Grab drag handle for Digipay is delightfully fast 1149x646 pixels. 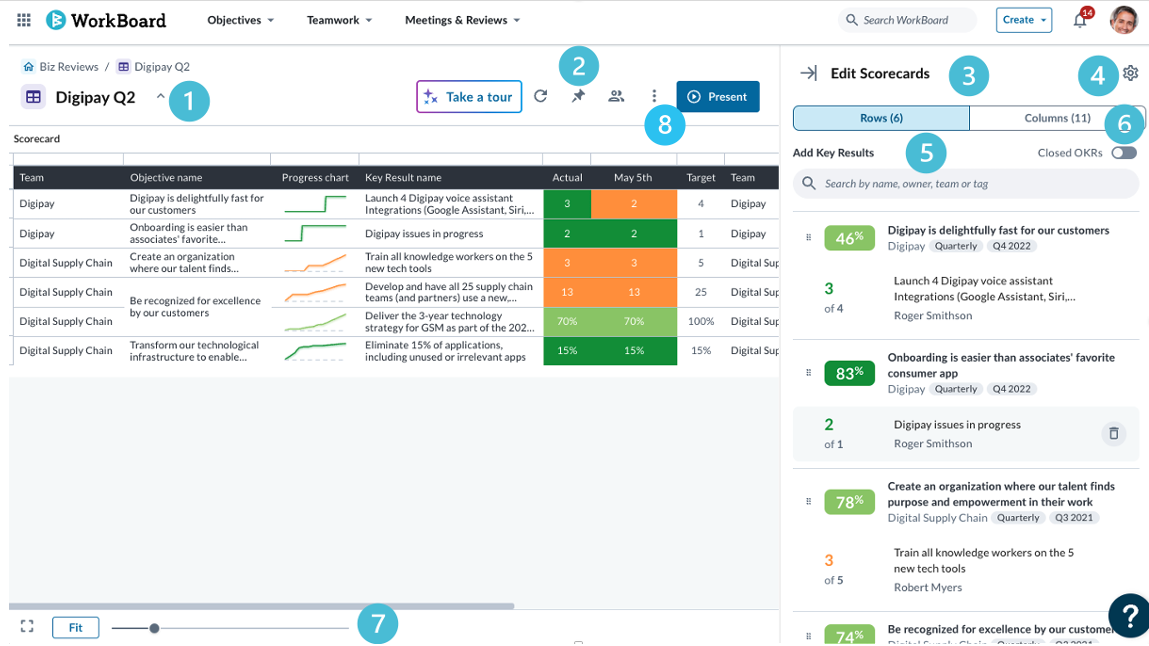[x=808, y=237]
